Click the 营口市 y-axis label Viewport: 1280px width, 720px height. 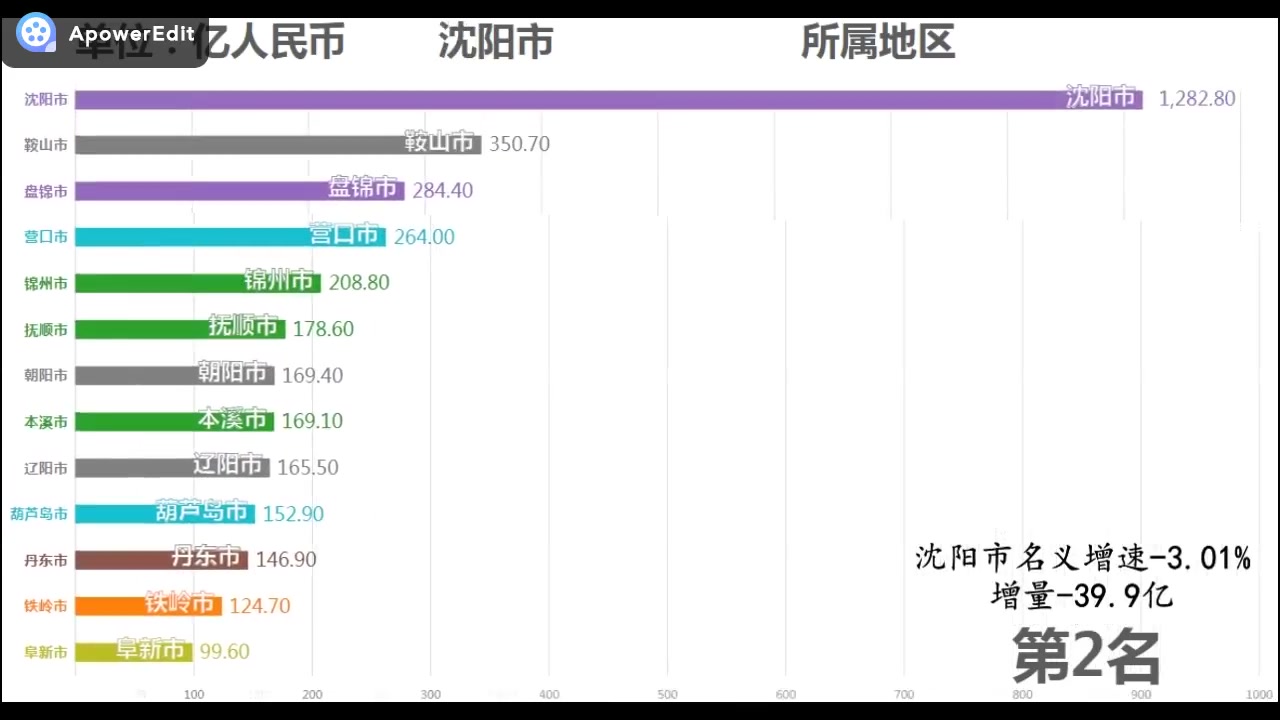[46, 238]
